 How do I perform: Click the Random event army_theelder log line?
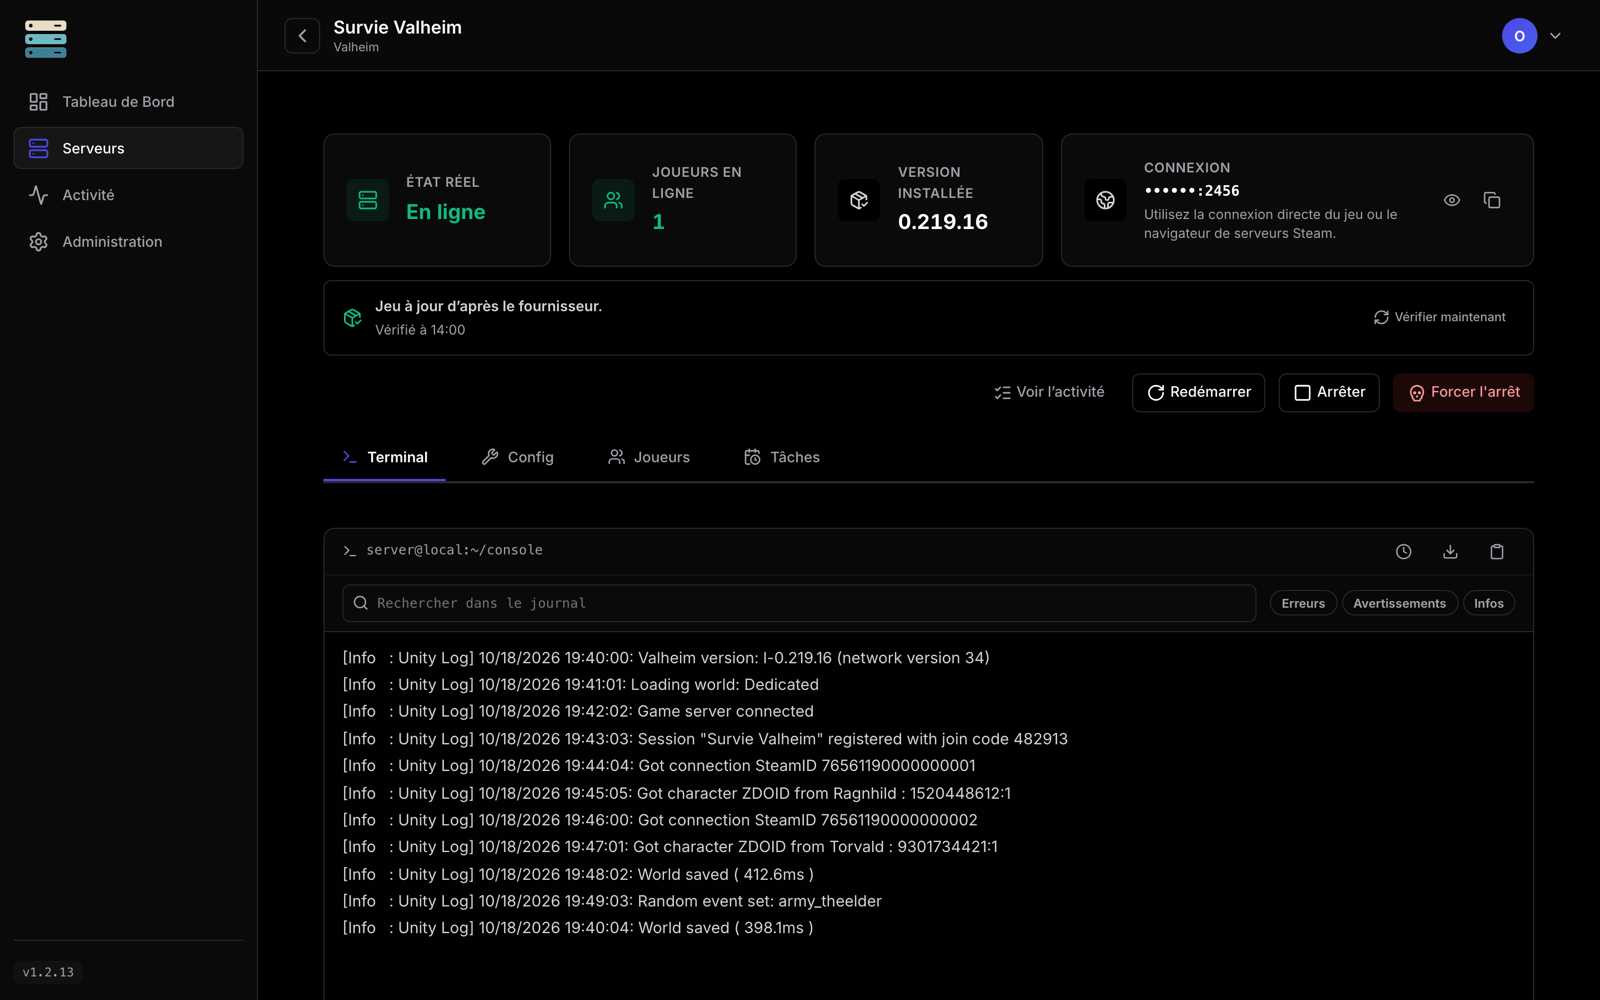(612, 901)
